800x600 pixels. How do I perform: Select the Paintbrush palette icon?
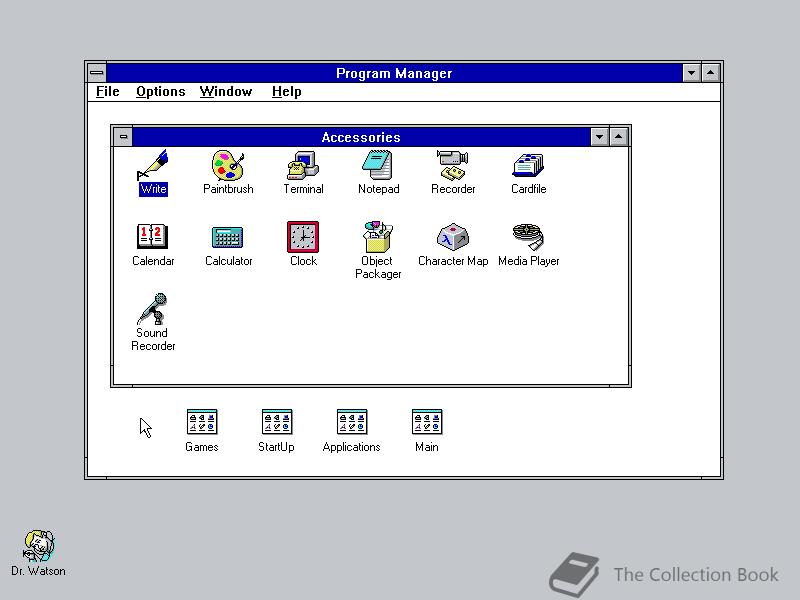(228, 165)
